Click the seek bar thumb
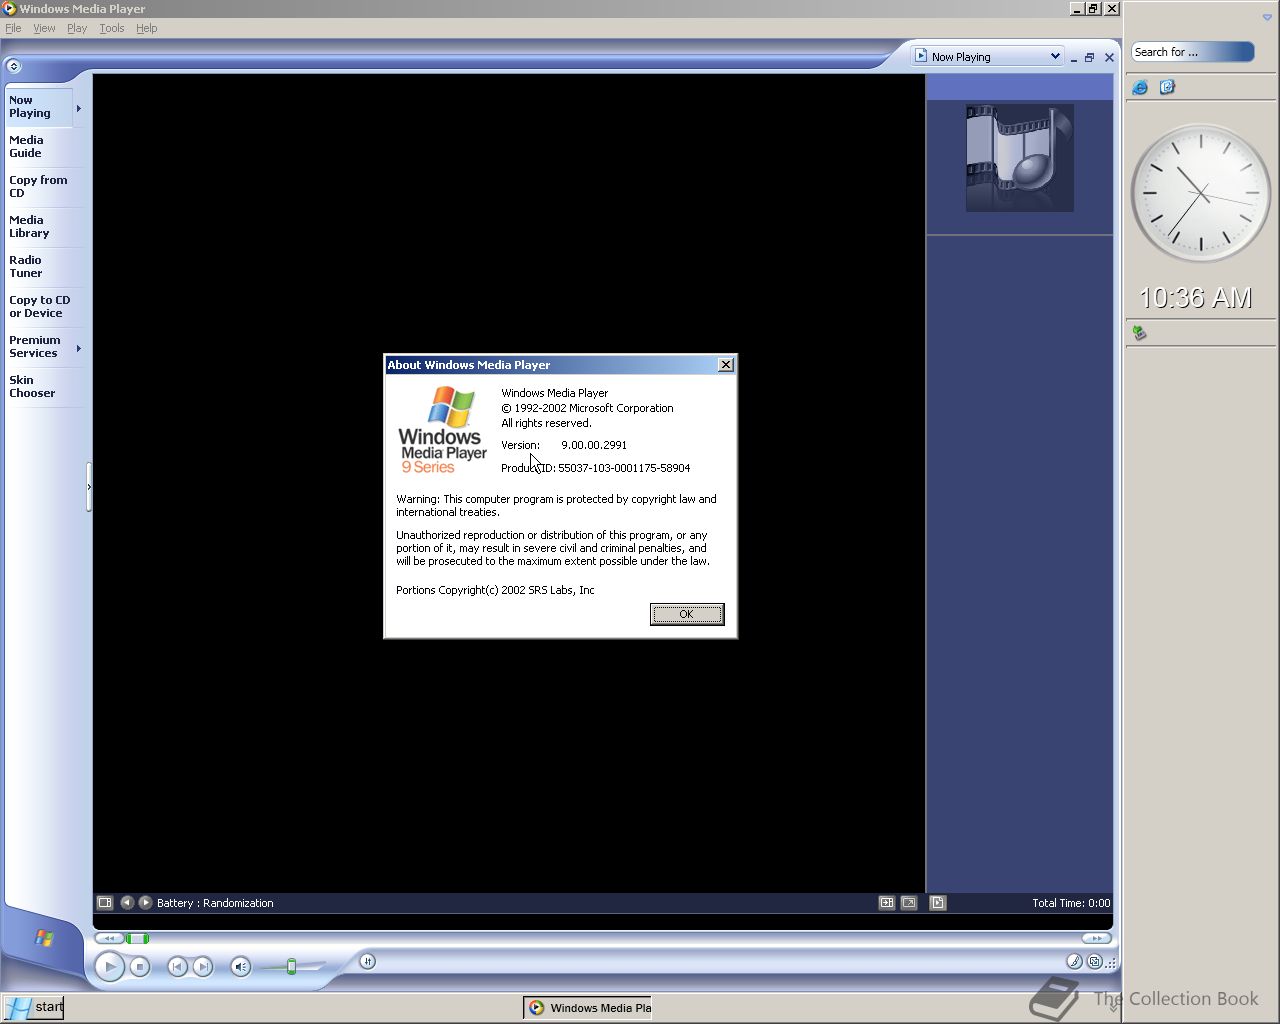 139,938
